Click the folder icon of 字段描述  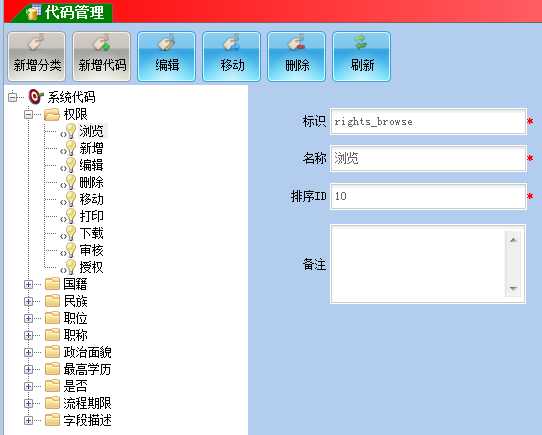[52, 420]
